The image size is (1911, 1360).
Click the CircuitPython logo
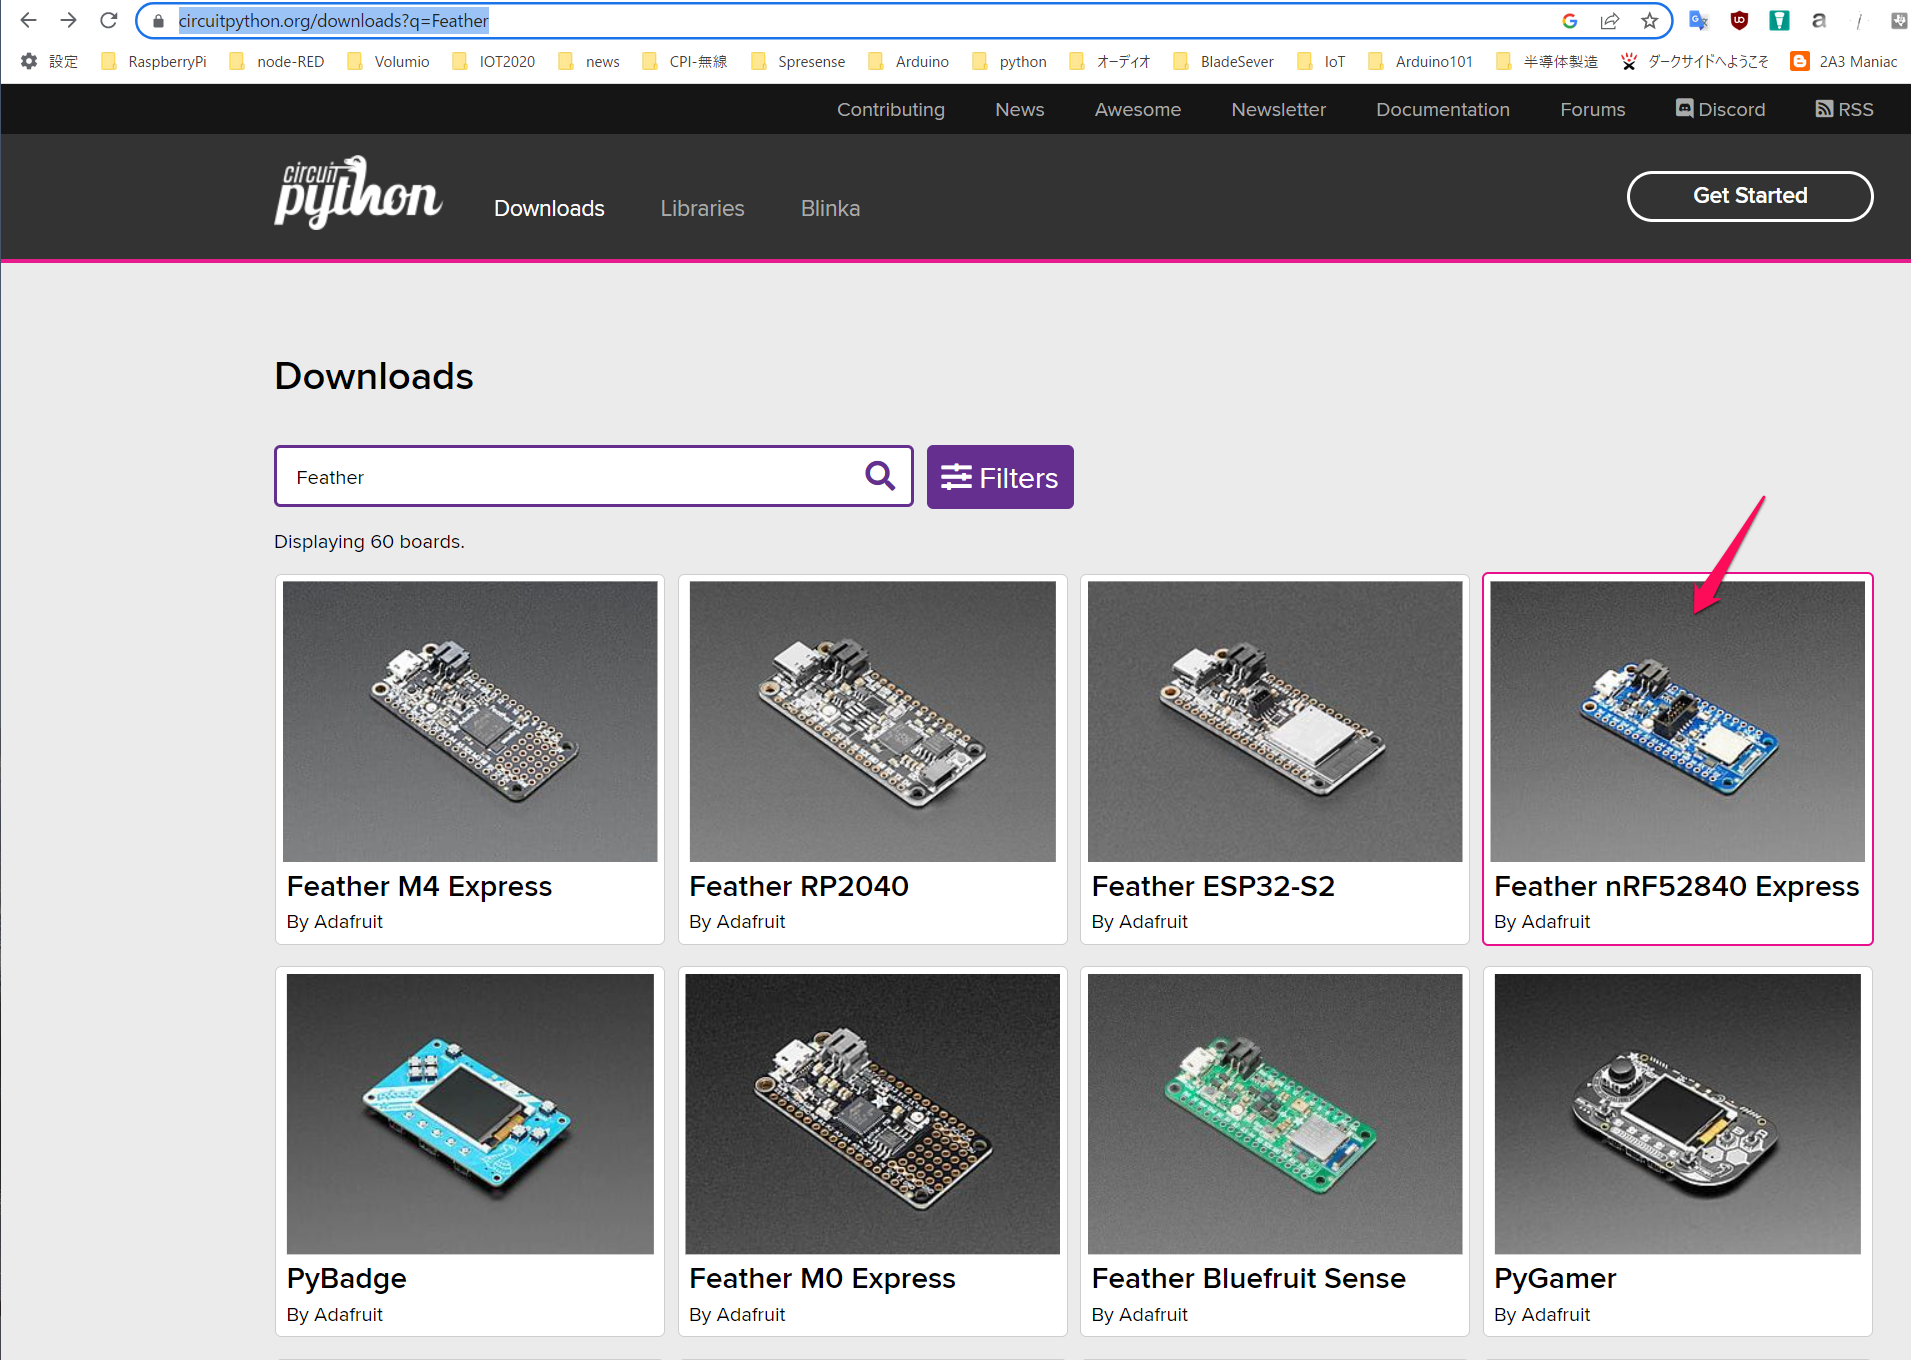[x=358, y=192]
